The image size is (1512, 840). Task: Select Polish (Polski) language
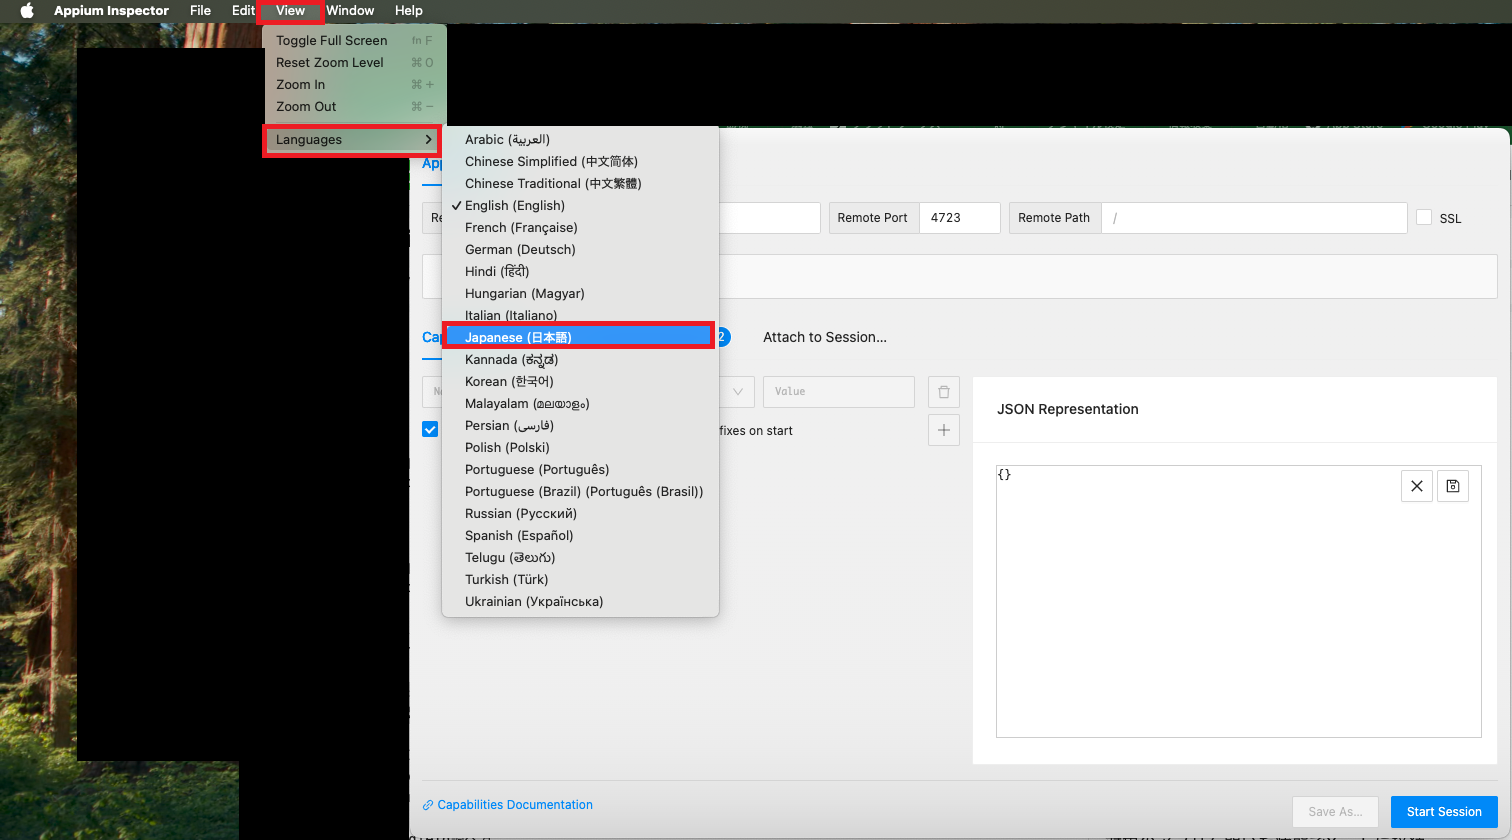[x=580, y=448]
